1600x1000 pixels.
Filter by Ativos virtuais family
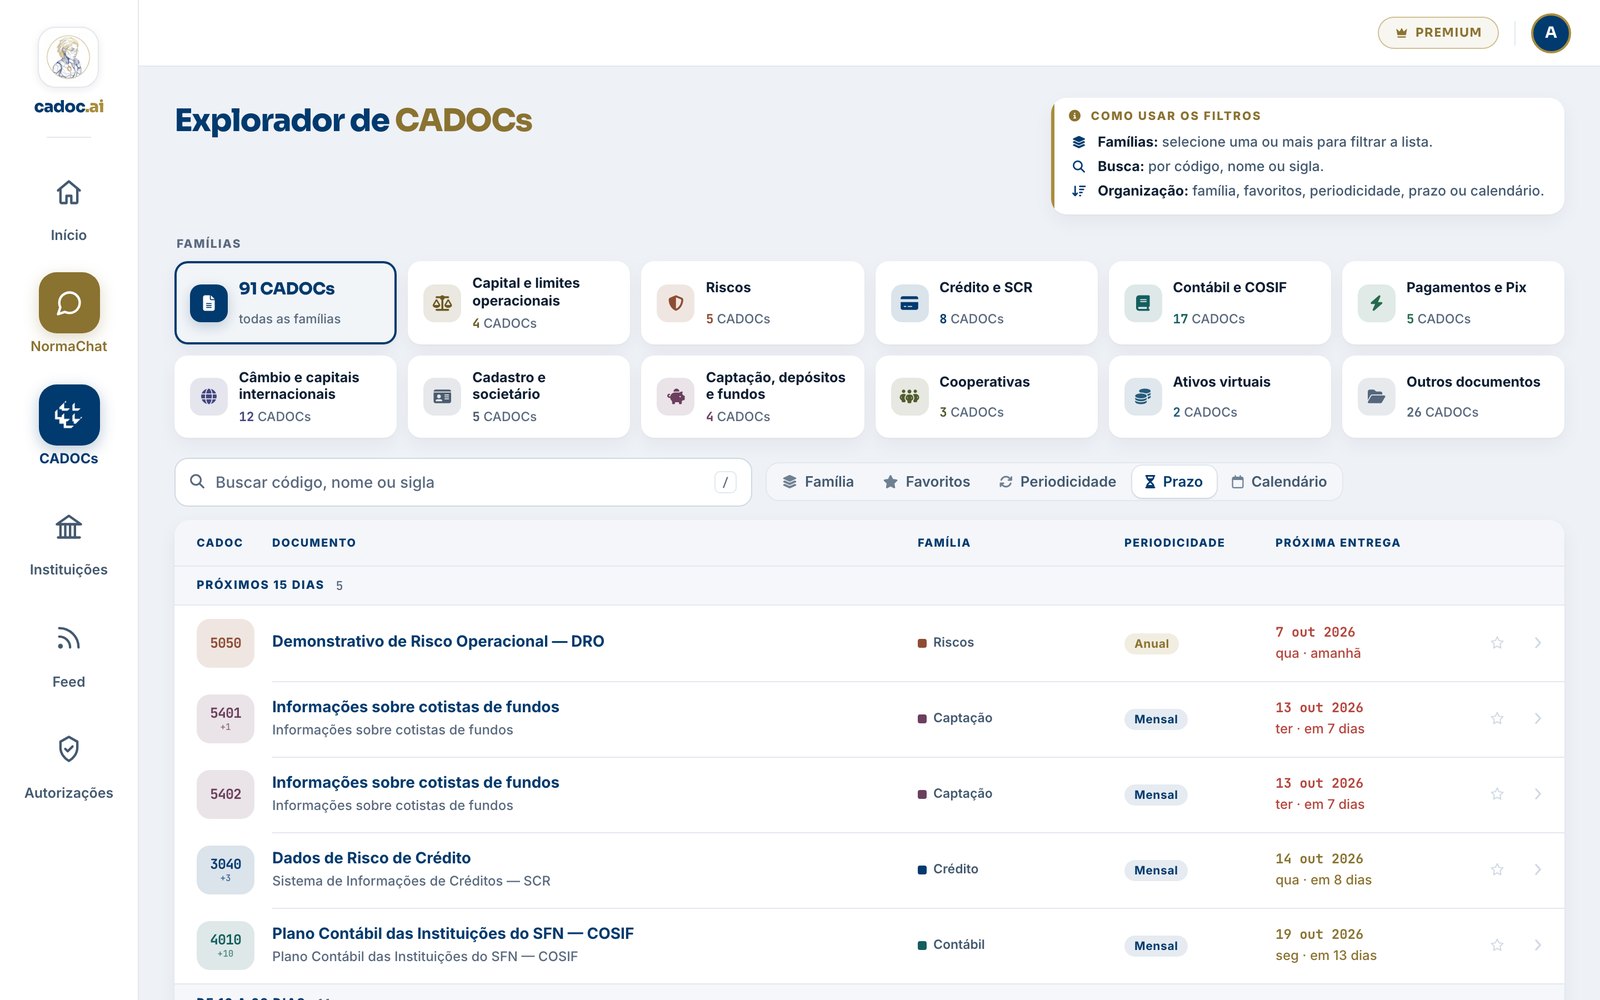[1220, 397]
